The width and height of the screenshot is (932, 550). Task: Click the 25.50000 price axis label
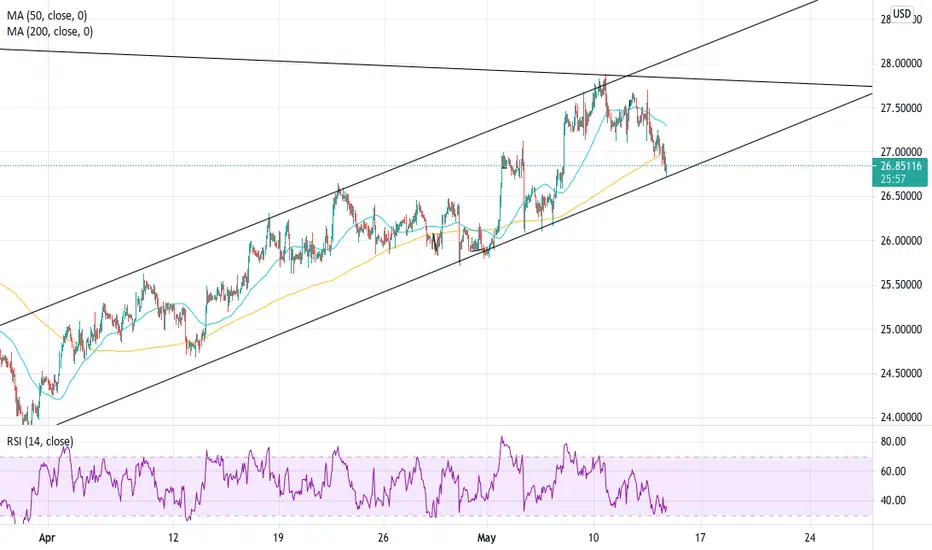(901, 285)
